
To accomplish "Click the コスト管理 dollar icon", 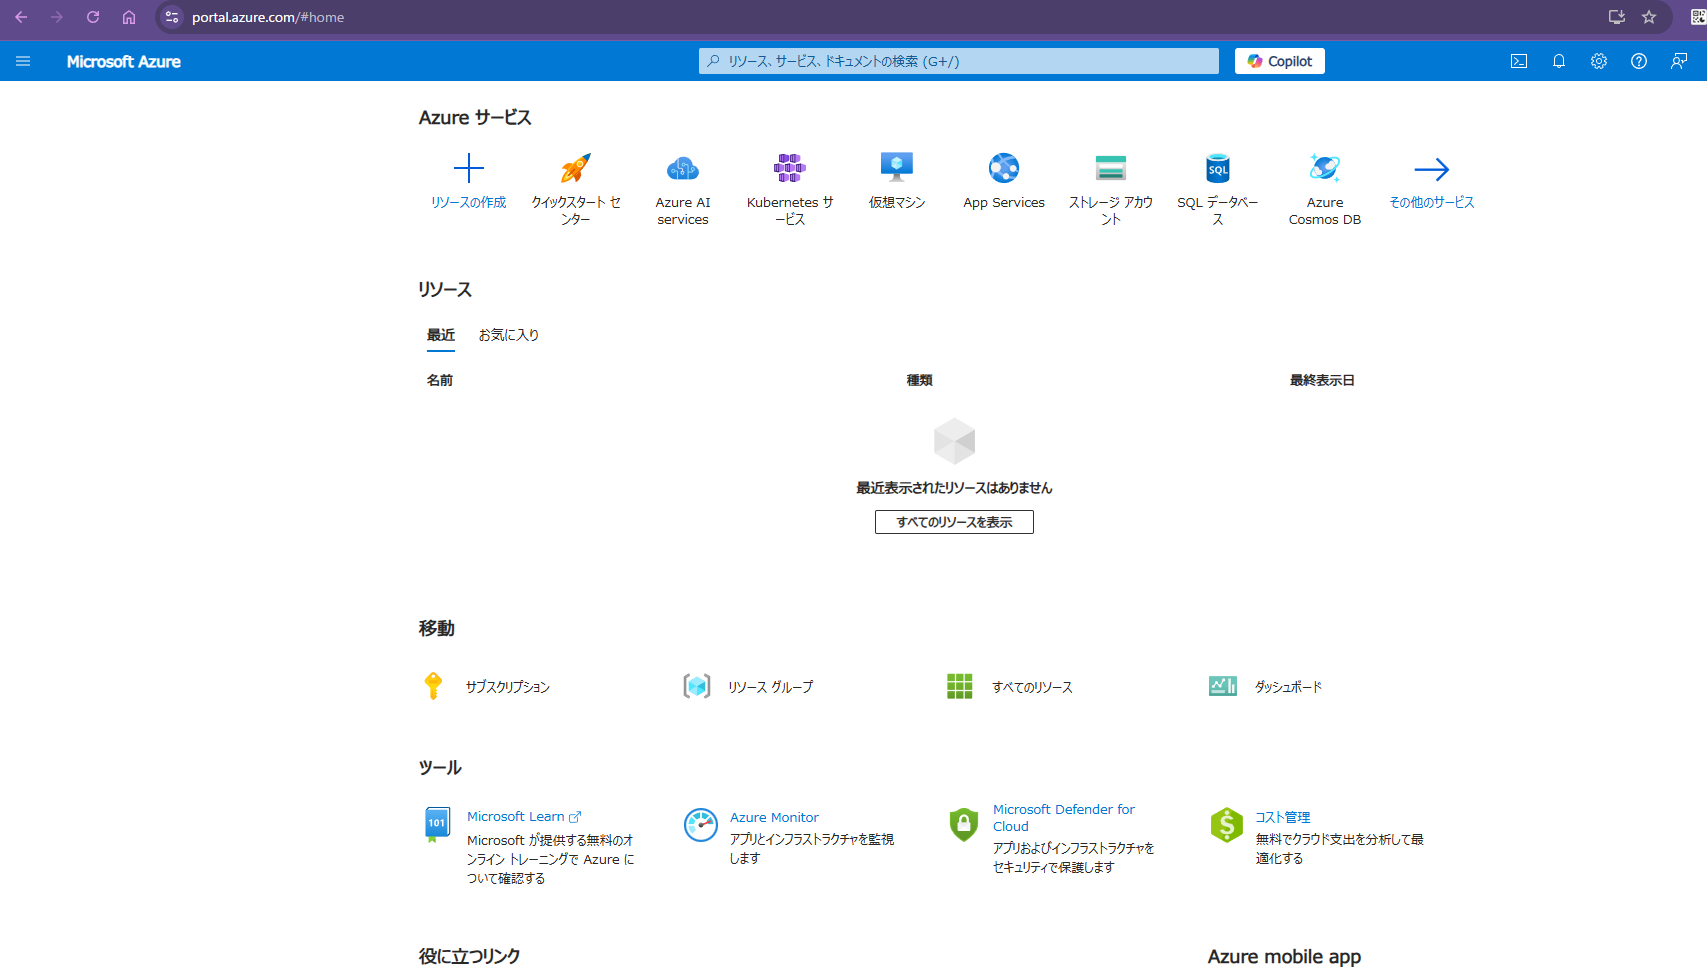I will [1226, 825].
